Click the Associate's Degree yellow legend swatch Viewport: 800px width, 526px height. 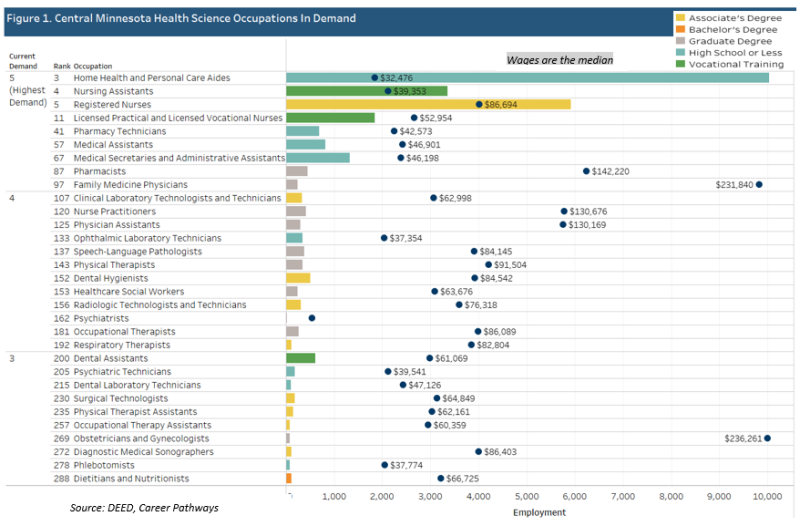(x=680, y=18)
